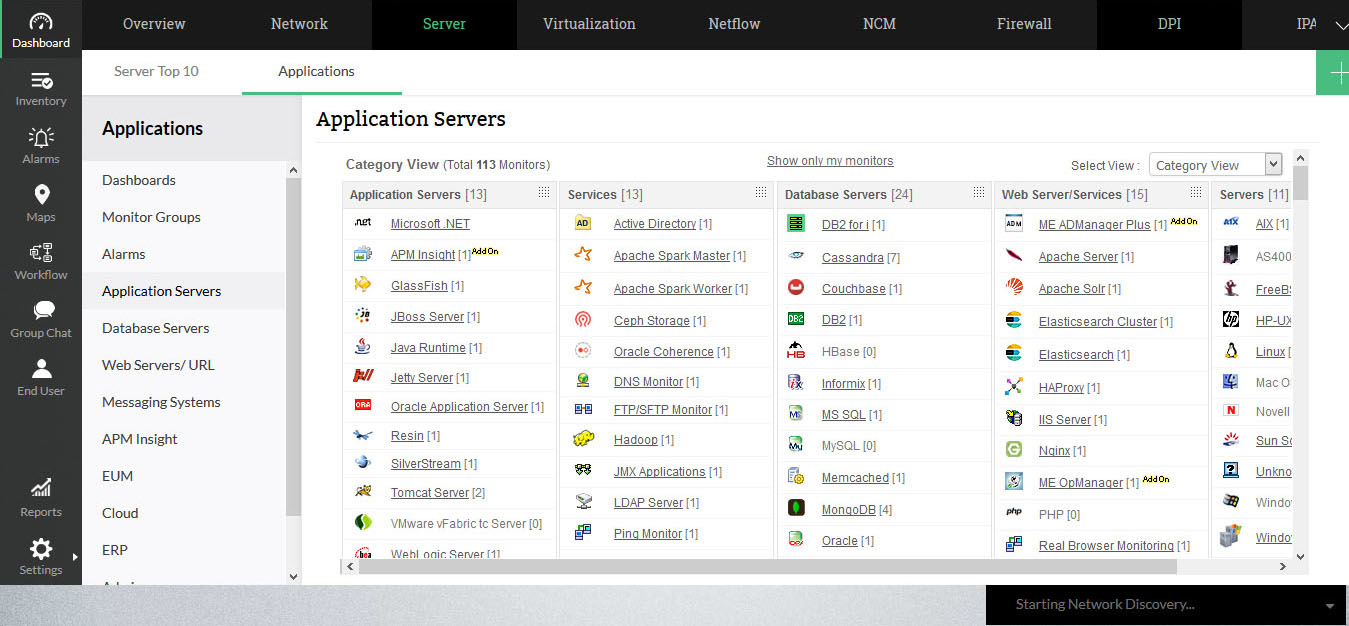Select Database Servers in Applications menu
This screenshot has width=1349, height=626.
point(156,328)
